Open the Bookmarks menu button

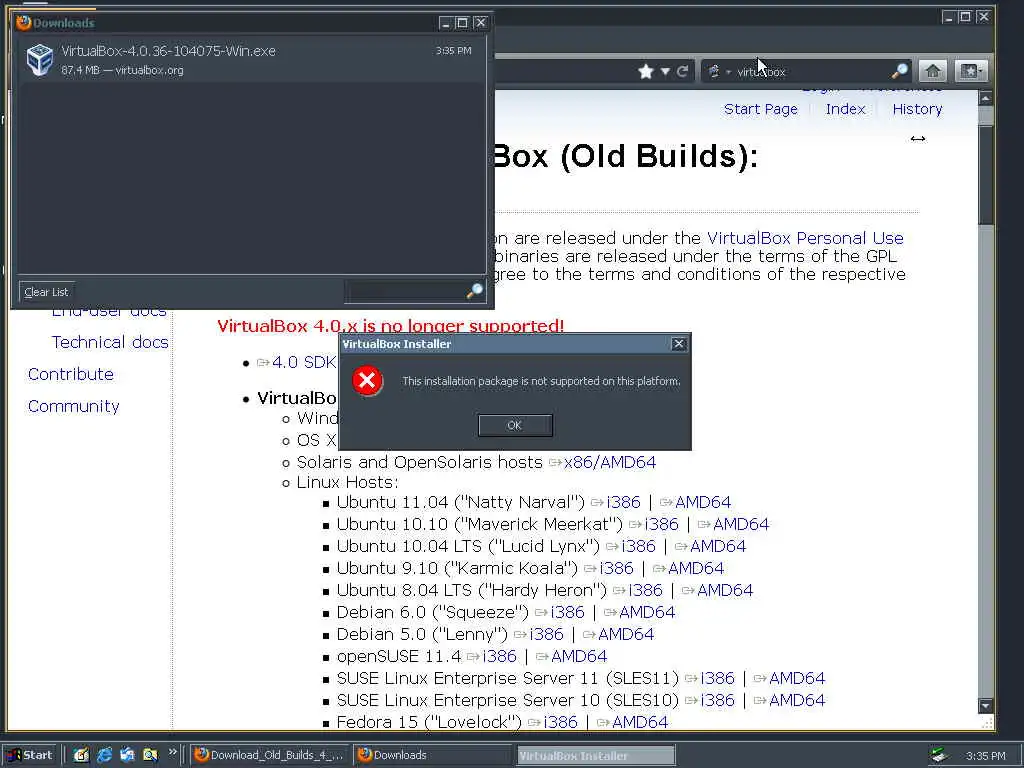click(x=970, y=71)
